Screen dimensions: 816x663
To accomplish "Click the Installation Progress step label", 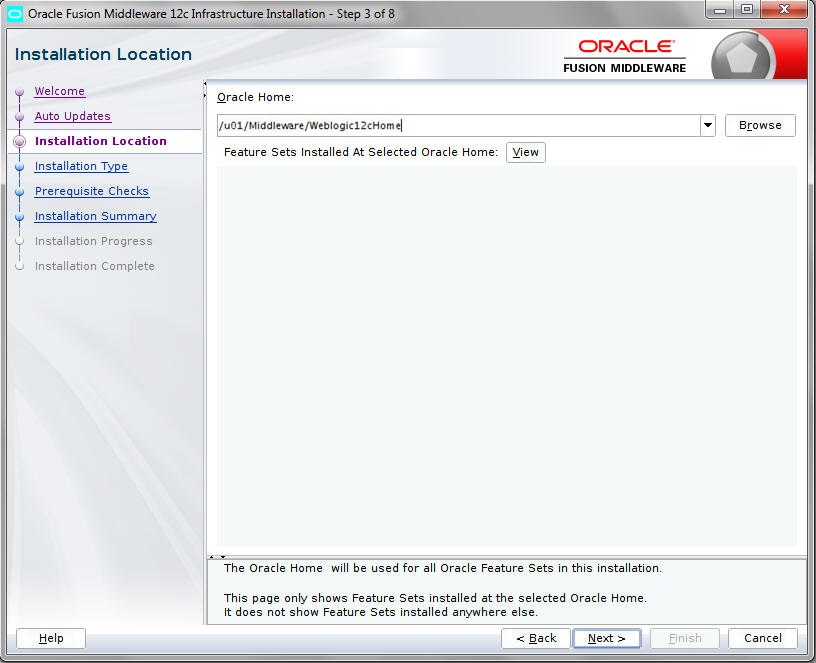I will pos(94,241).
